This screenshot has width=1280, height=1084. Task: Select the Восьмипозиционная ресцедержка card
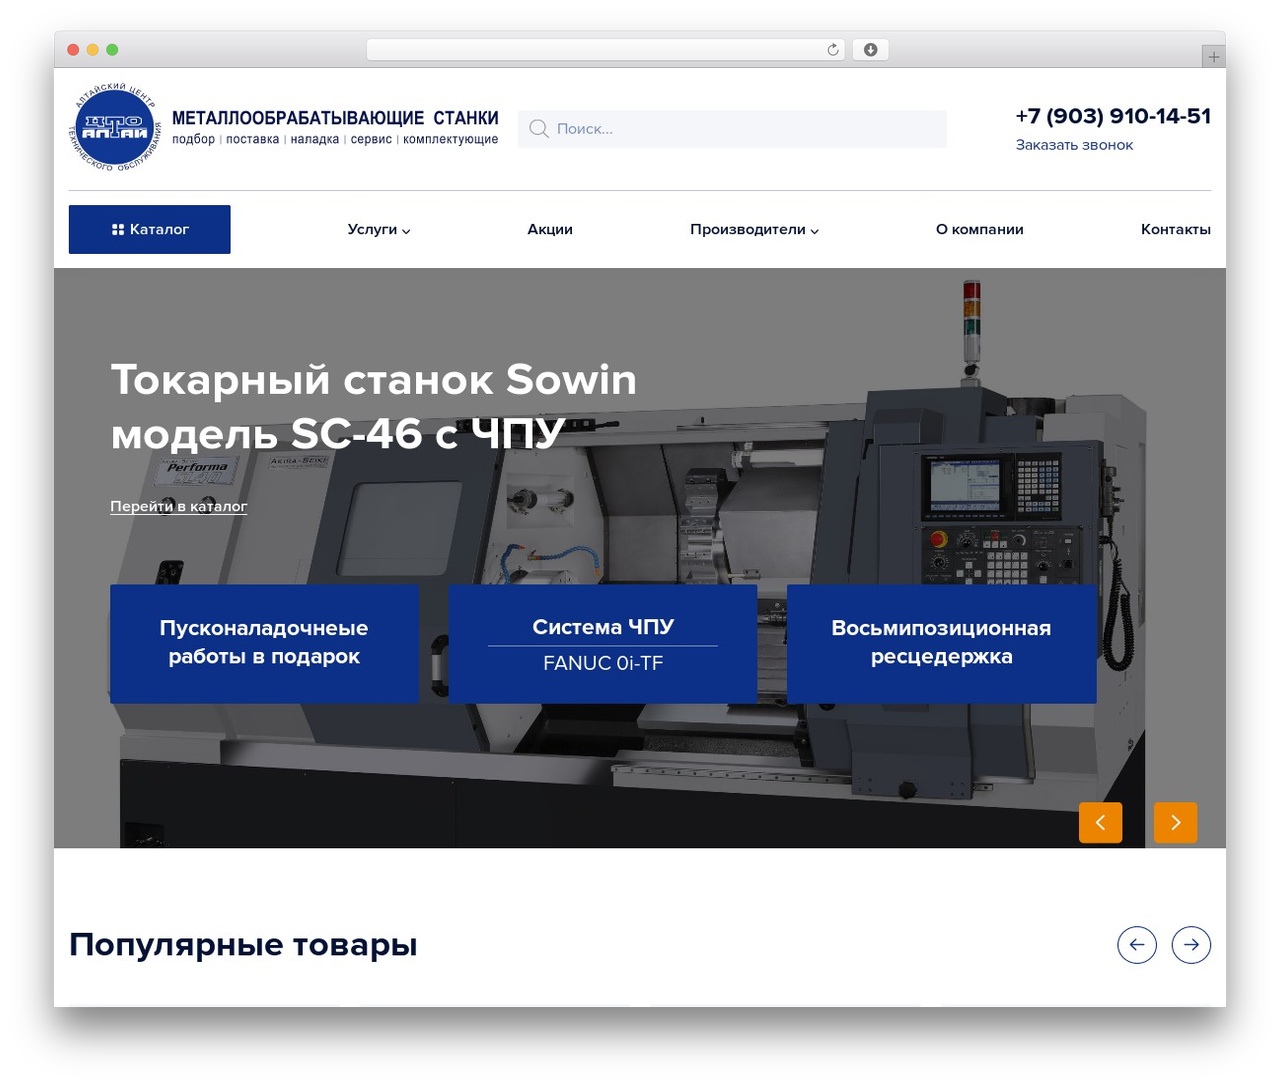click(941, 643)
